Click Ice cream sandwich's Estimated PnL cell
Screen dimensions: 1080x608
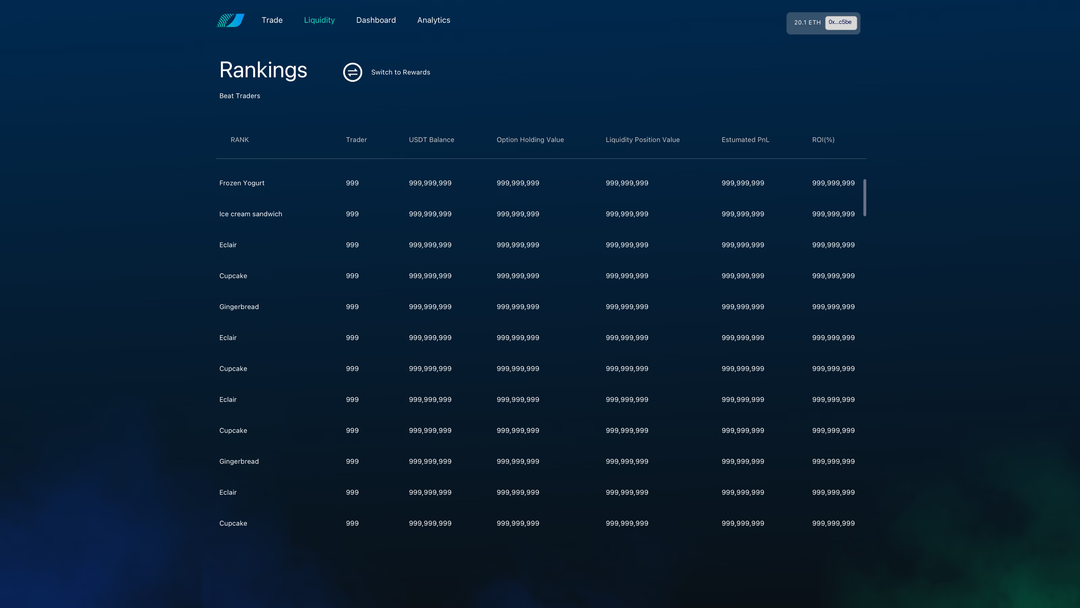(x=742, y=214)
